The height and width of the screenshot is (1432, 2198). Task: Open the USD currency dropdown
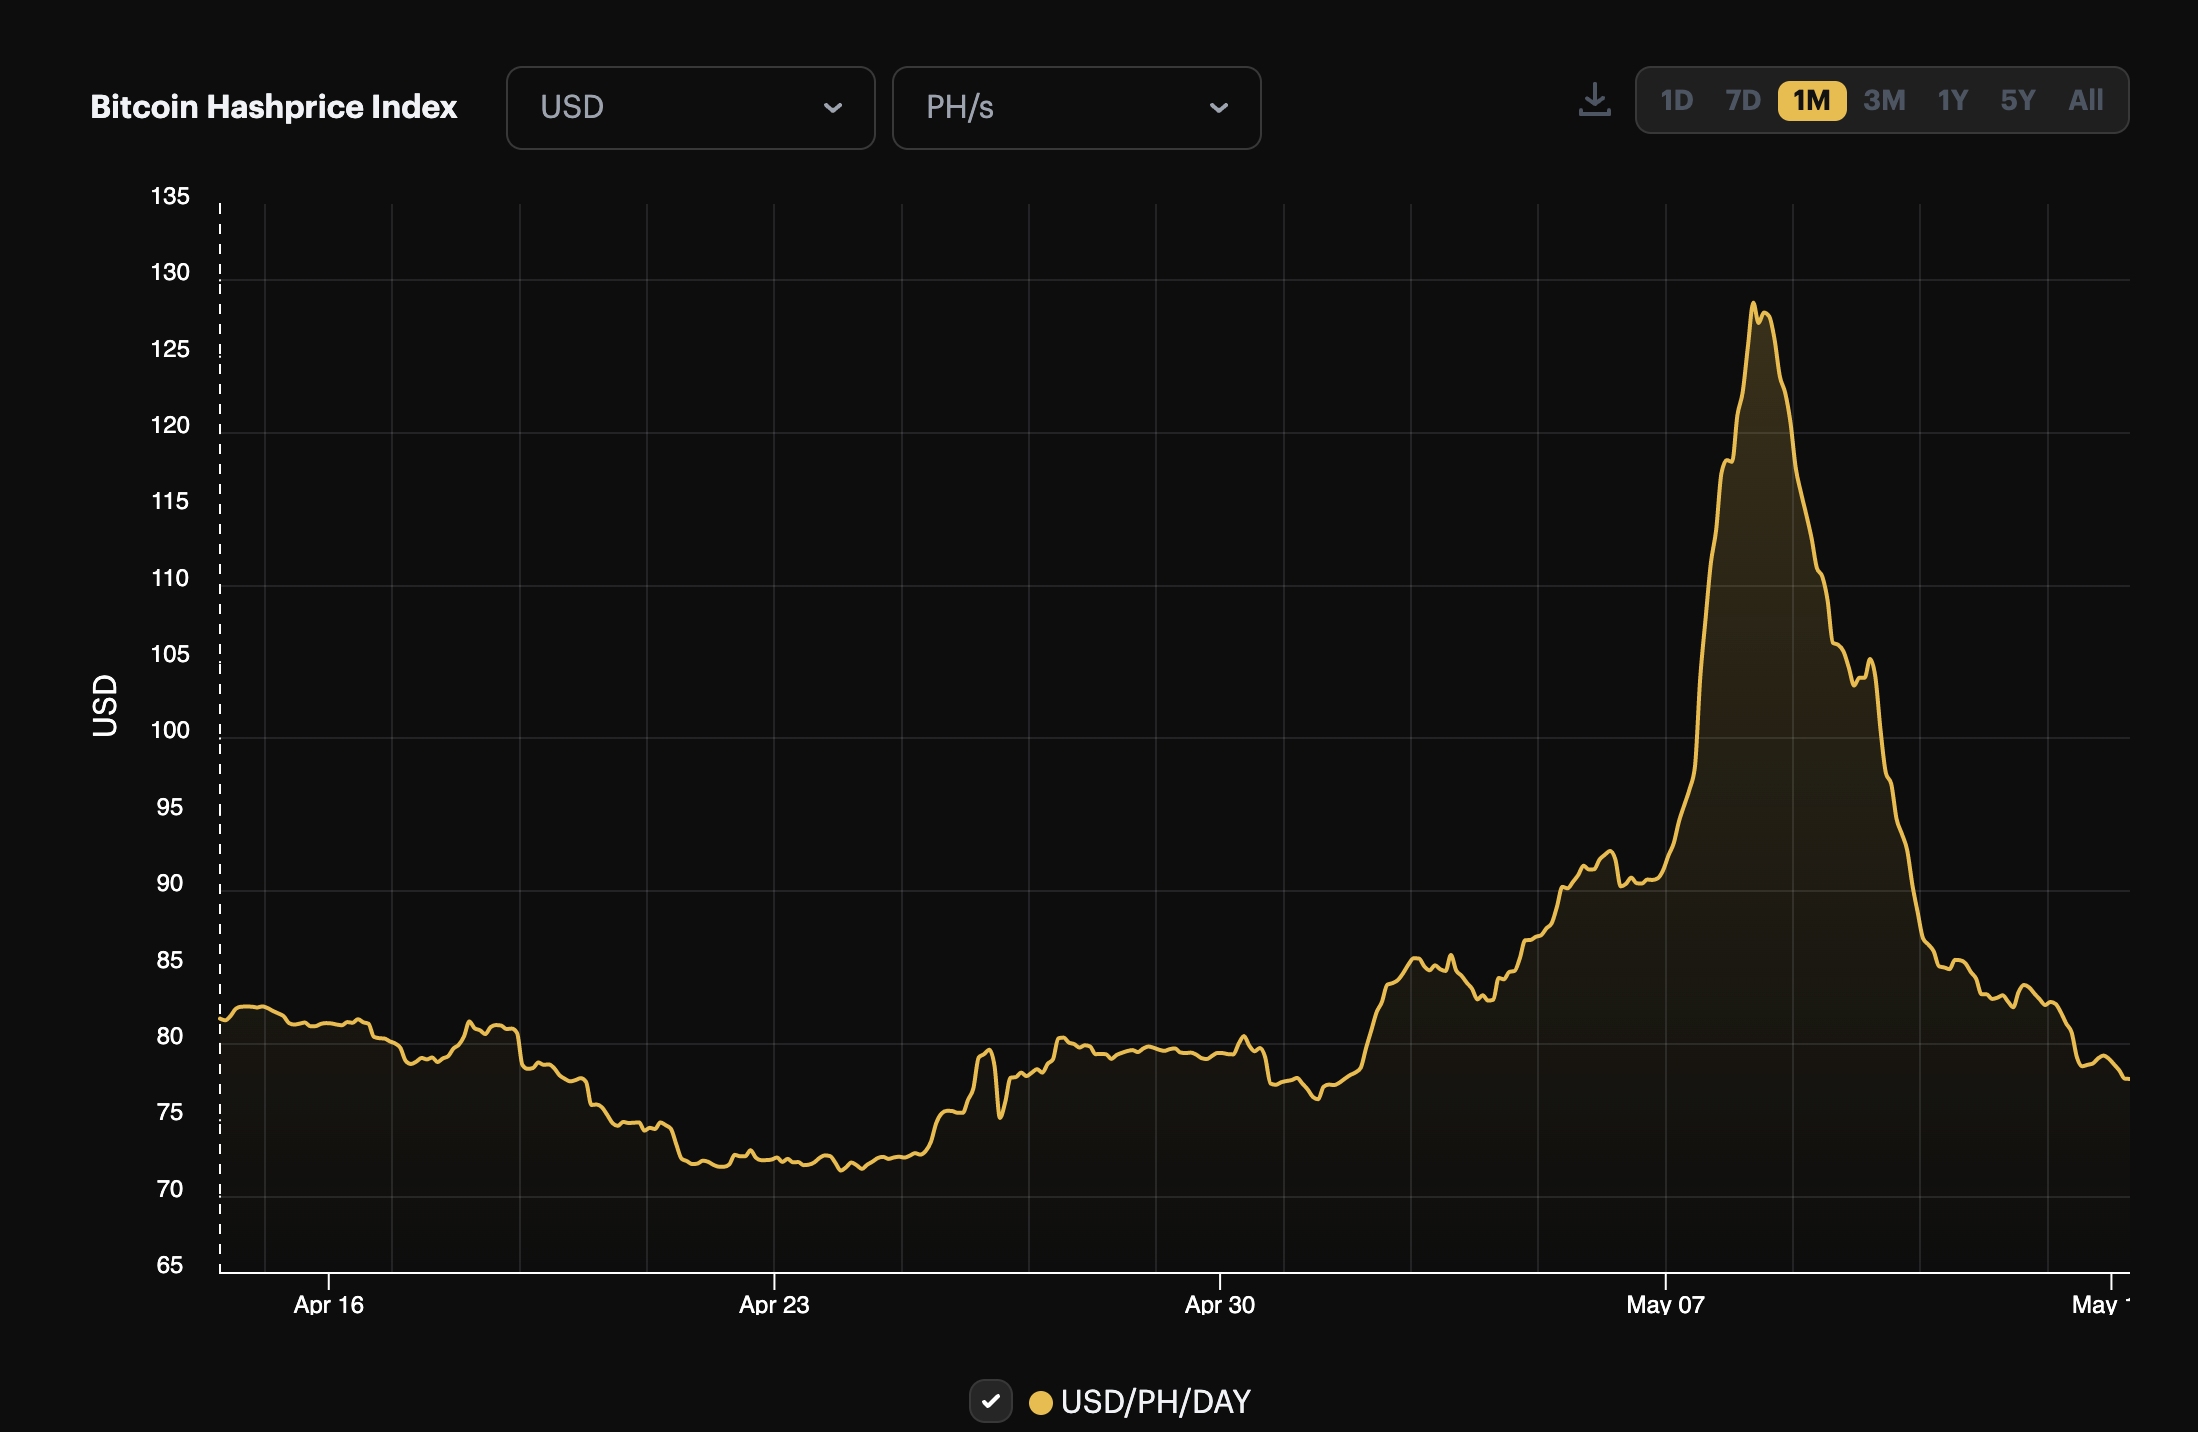point(689,107)
